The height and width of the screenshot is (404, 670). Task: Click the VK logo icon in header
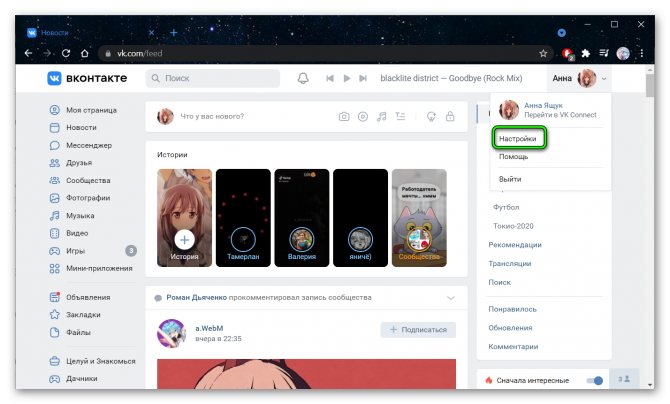54,78
